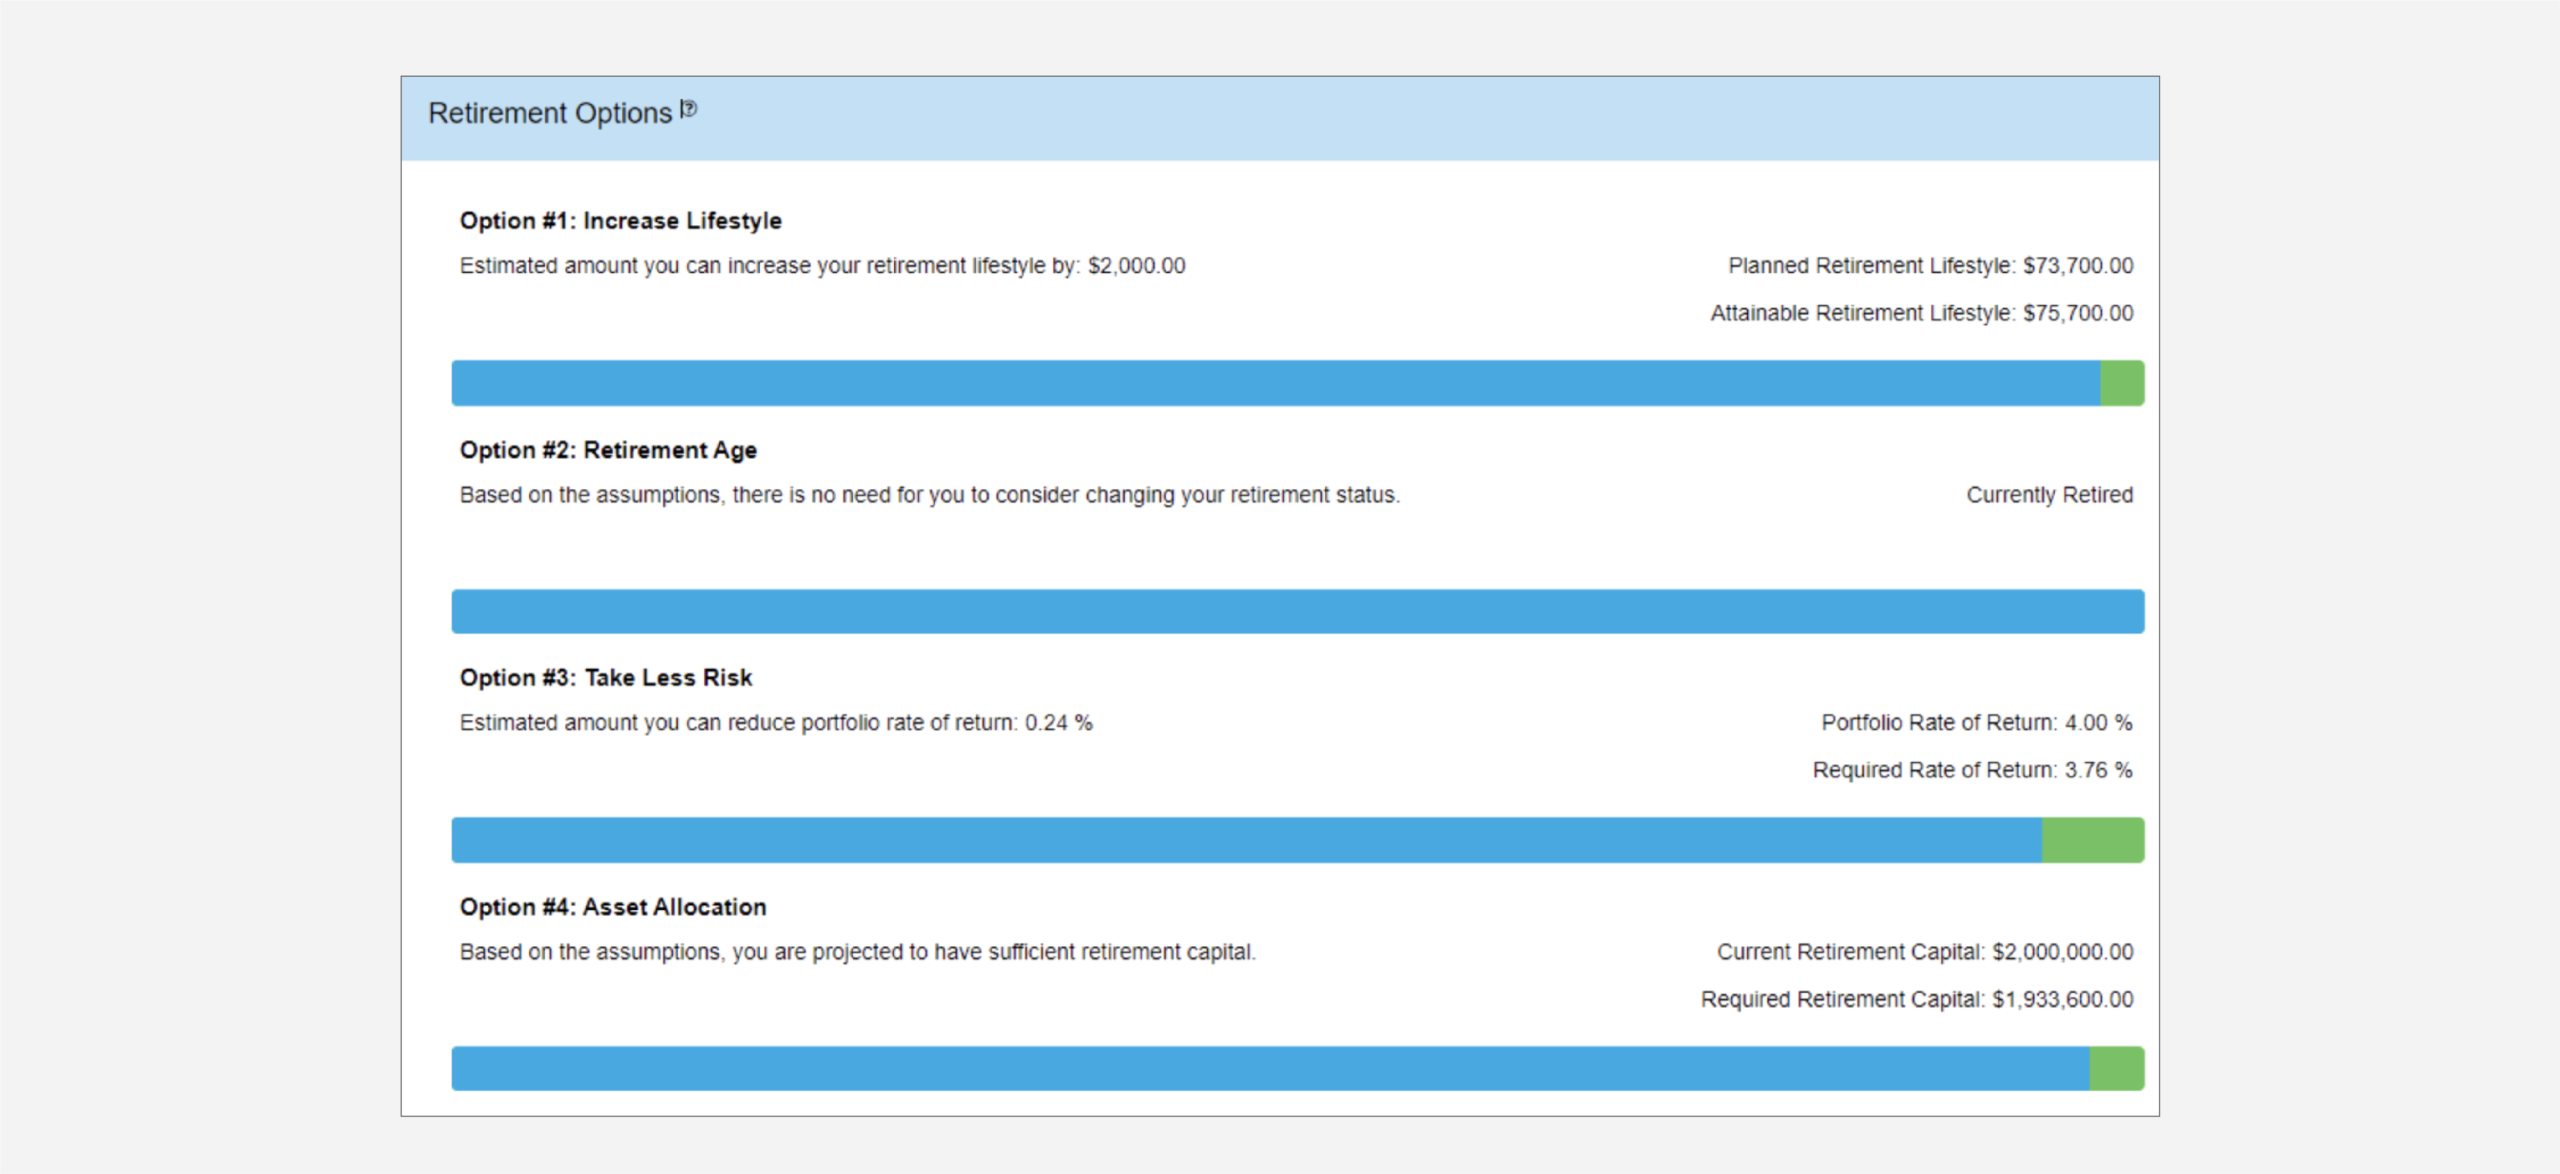The image size is (2560, 1174).
Task: Click the Required Retirement Capital amount
Action: point(2061,1000)
